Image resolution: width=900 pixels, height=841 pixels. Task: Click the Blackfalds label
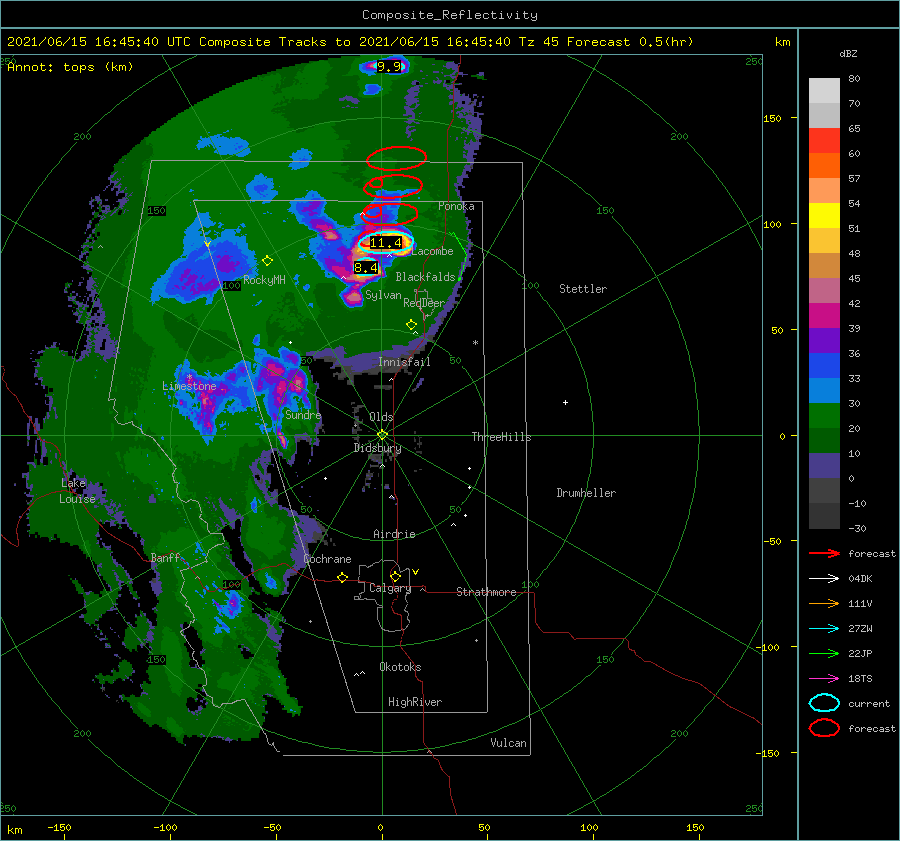pos(425,277)
